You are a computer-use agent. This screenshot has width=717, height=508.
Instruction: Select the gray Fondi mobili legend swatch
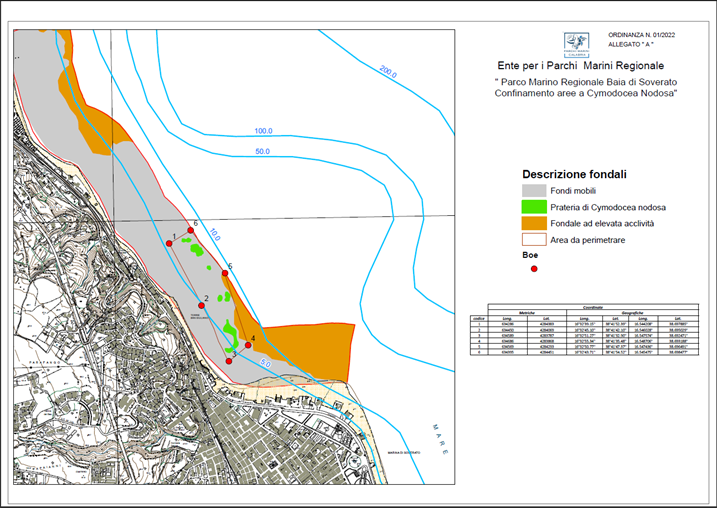535,190
